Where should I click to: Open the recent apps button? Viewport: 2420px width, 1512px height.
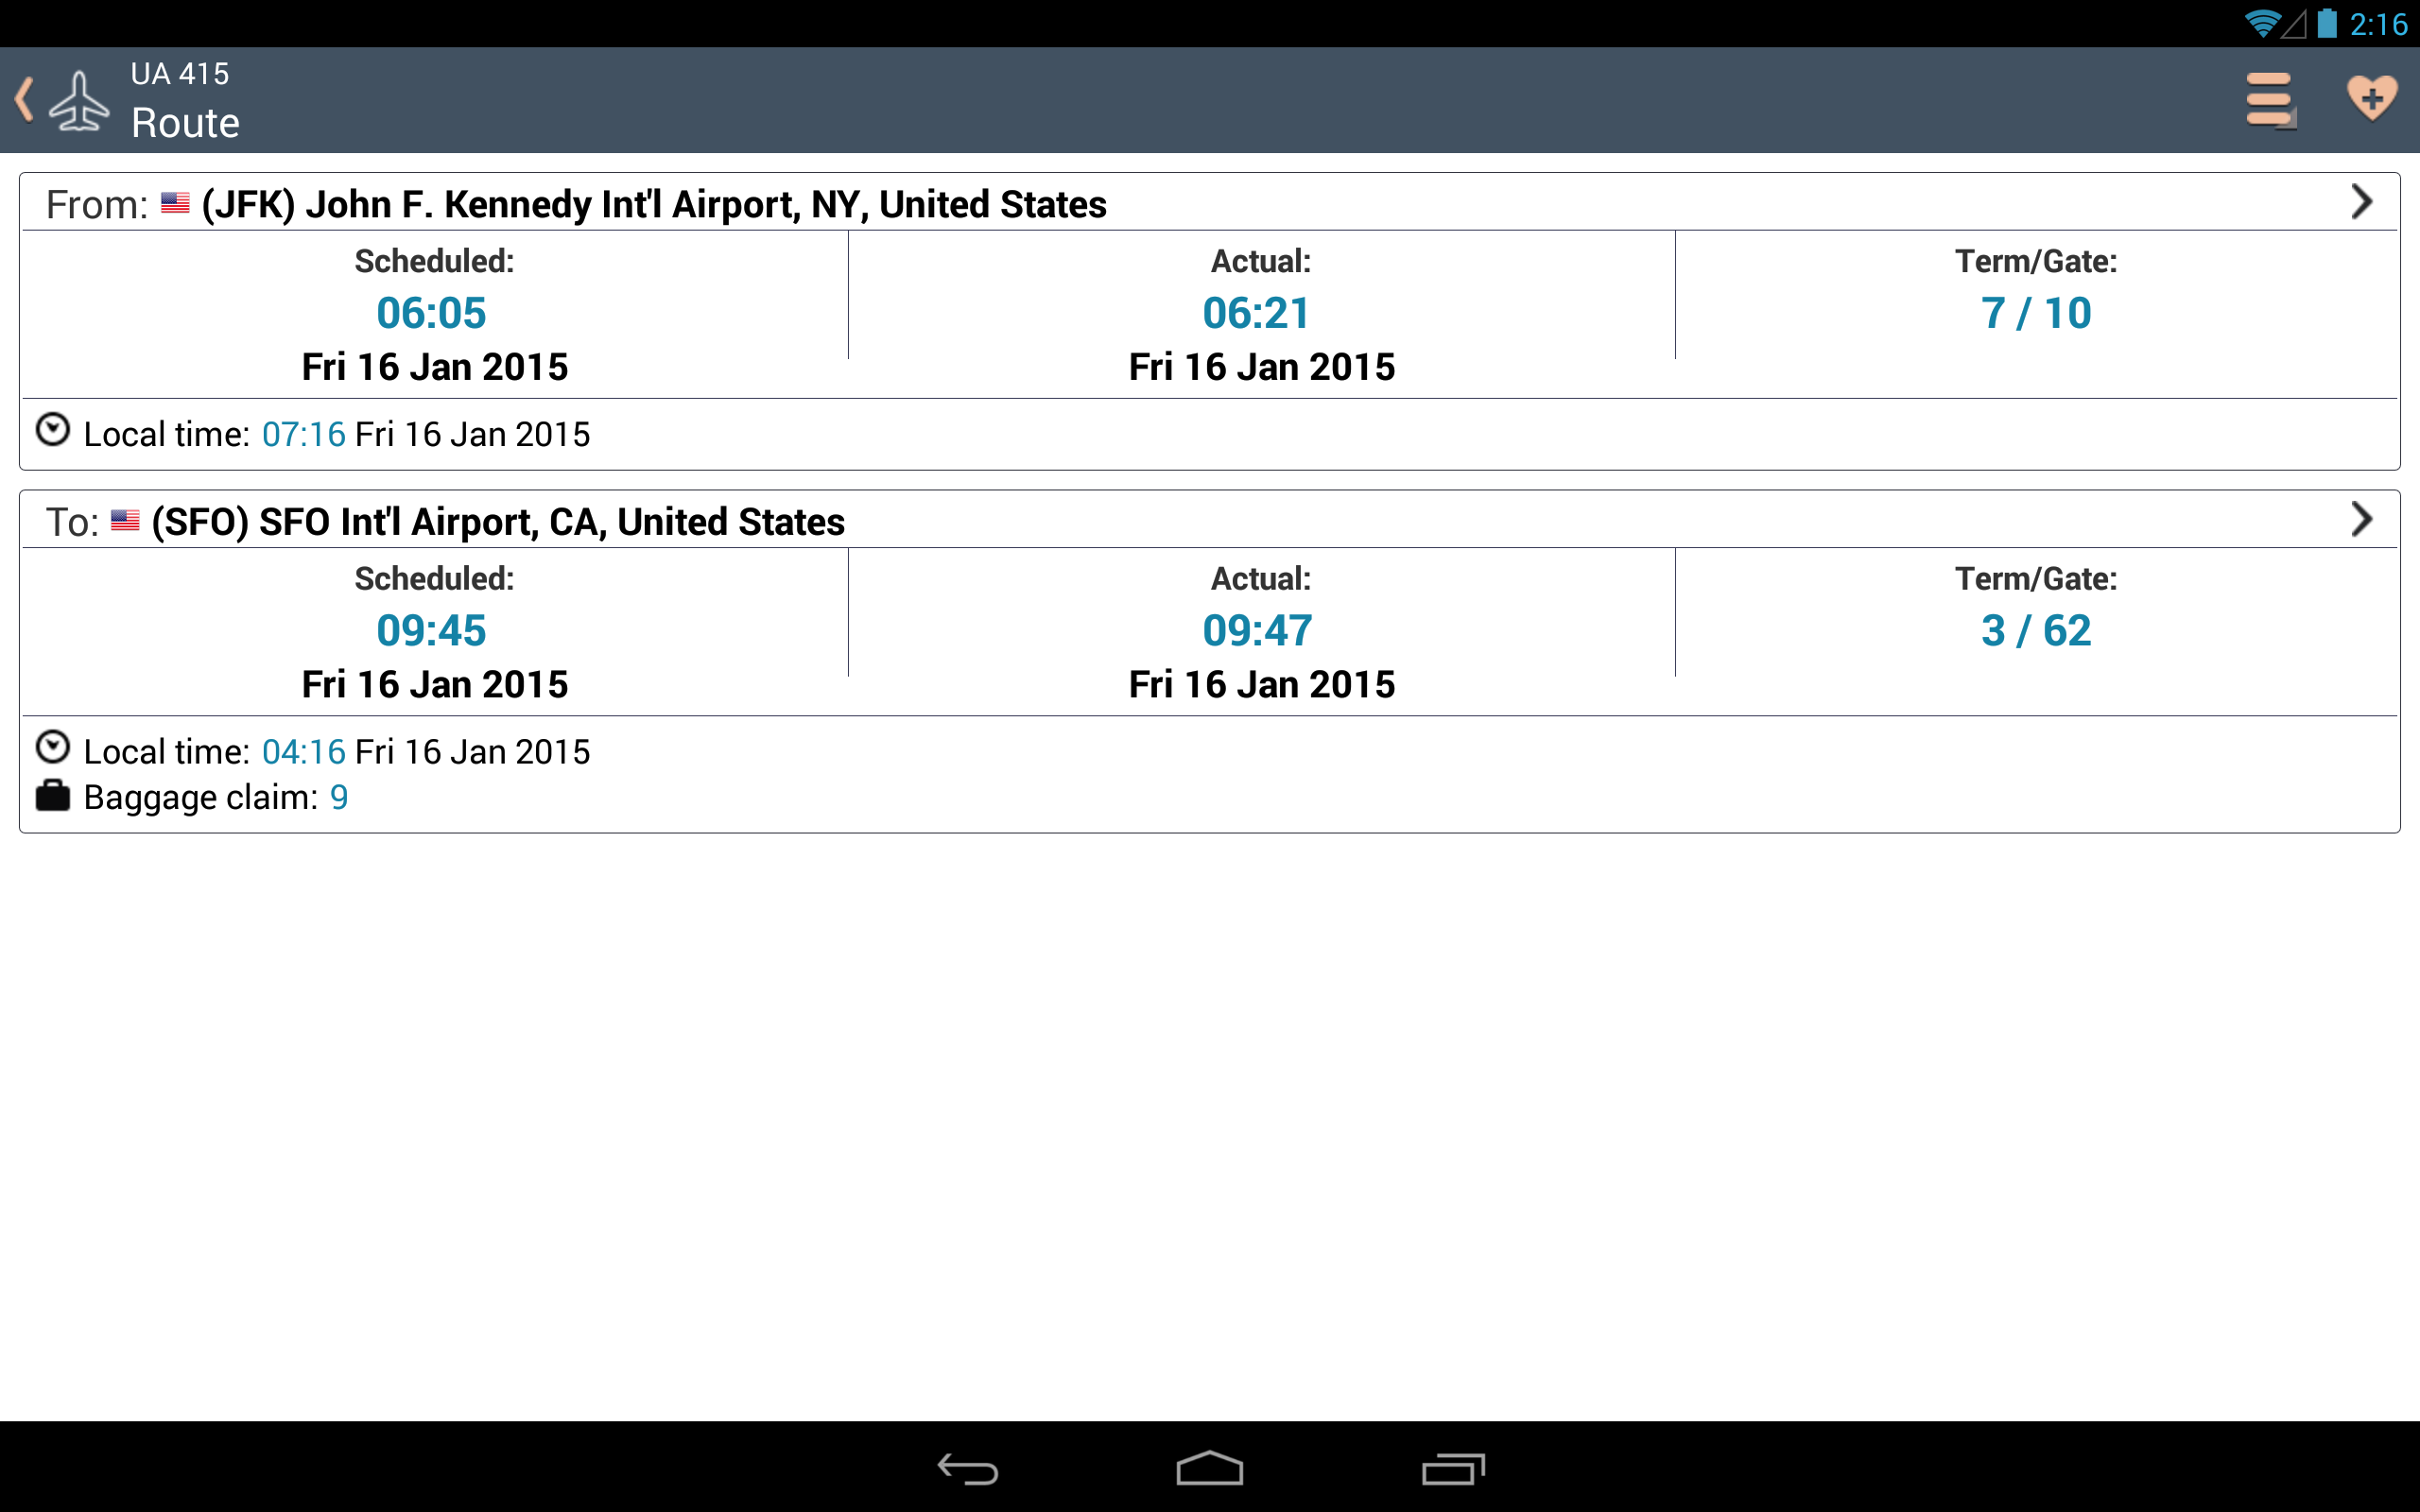[1452, 1468]
